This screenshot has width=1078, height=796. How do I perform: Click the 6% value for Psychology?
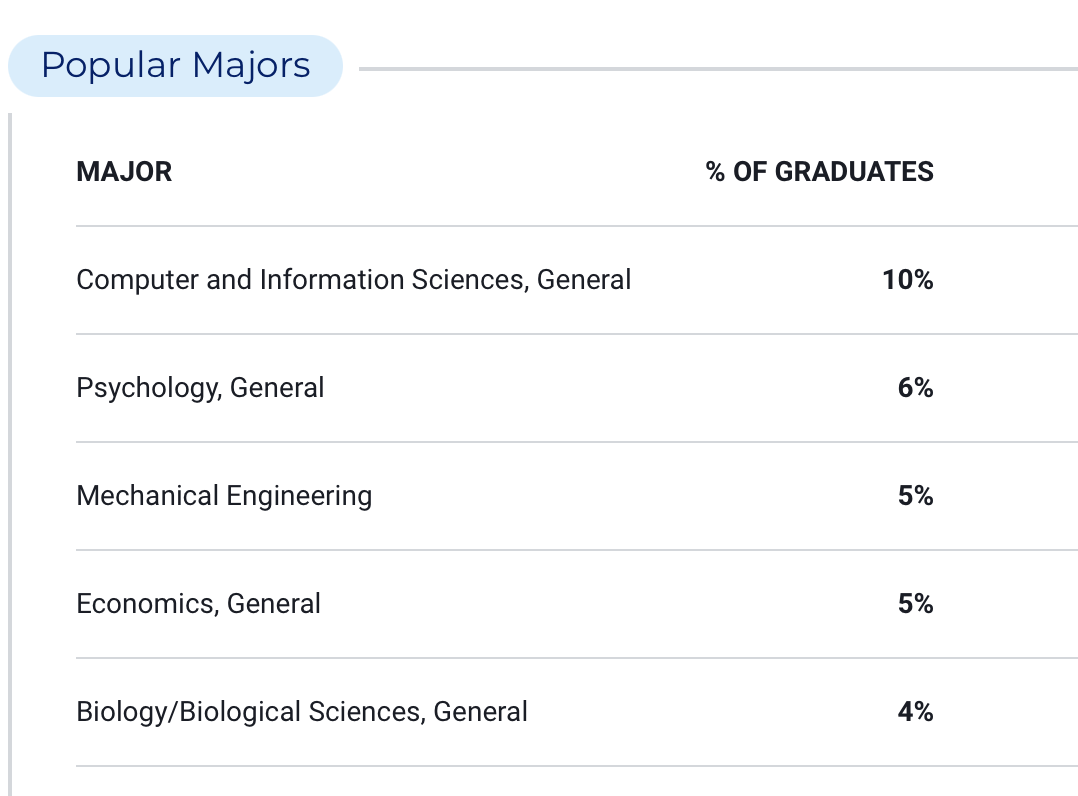click(x=916, y=388)
